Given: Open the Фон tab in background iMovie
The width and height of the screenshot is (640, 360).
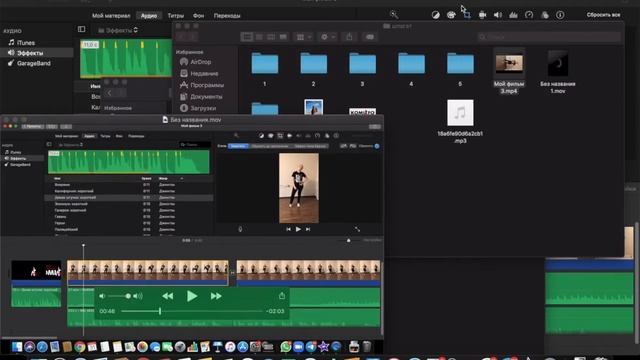Looking at the screenshot, I should click(198, 16).
